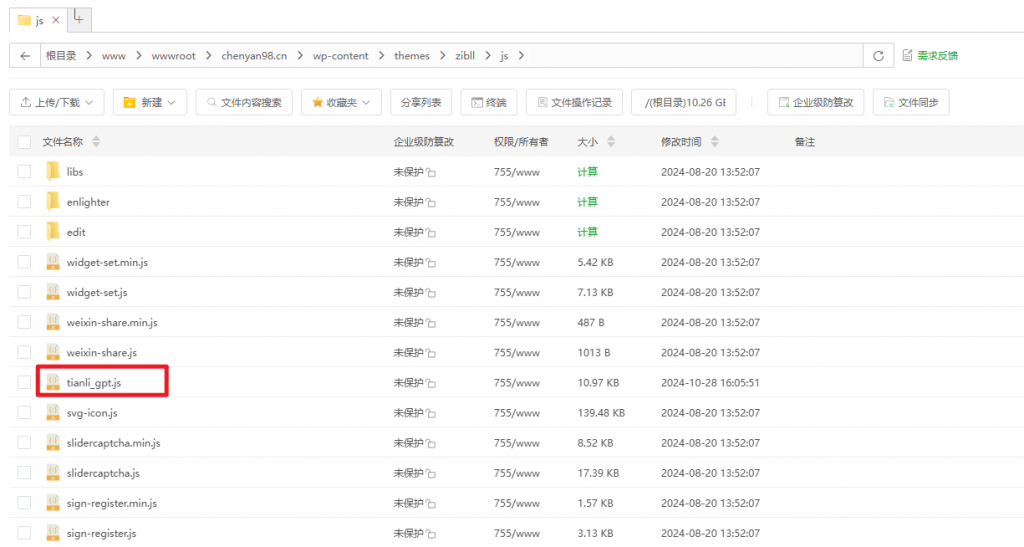Click the lock icon for libs row
1024x547 pixels.
click(x=431, y=172)
